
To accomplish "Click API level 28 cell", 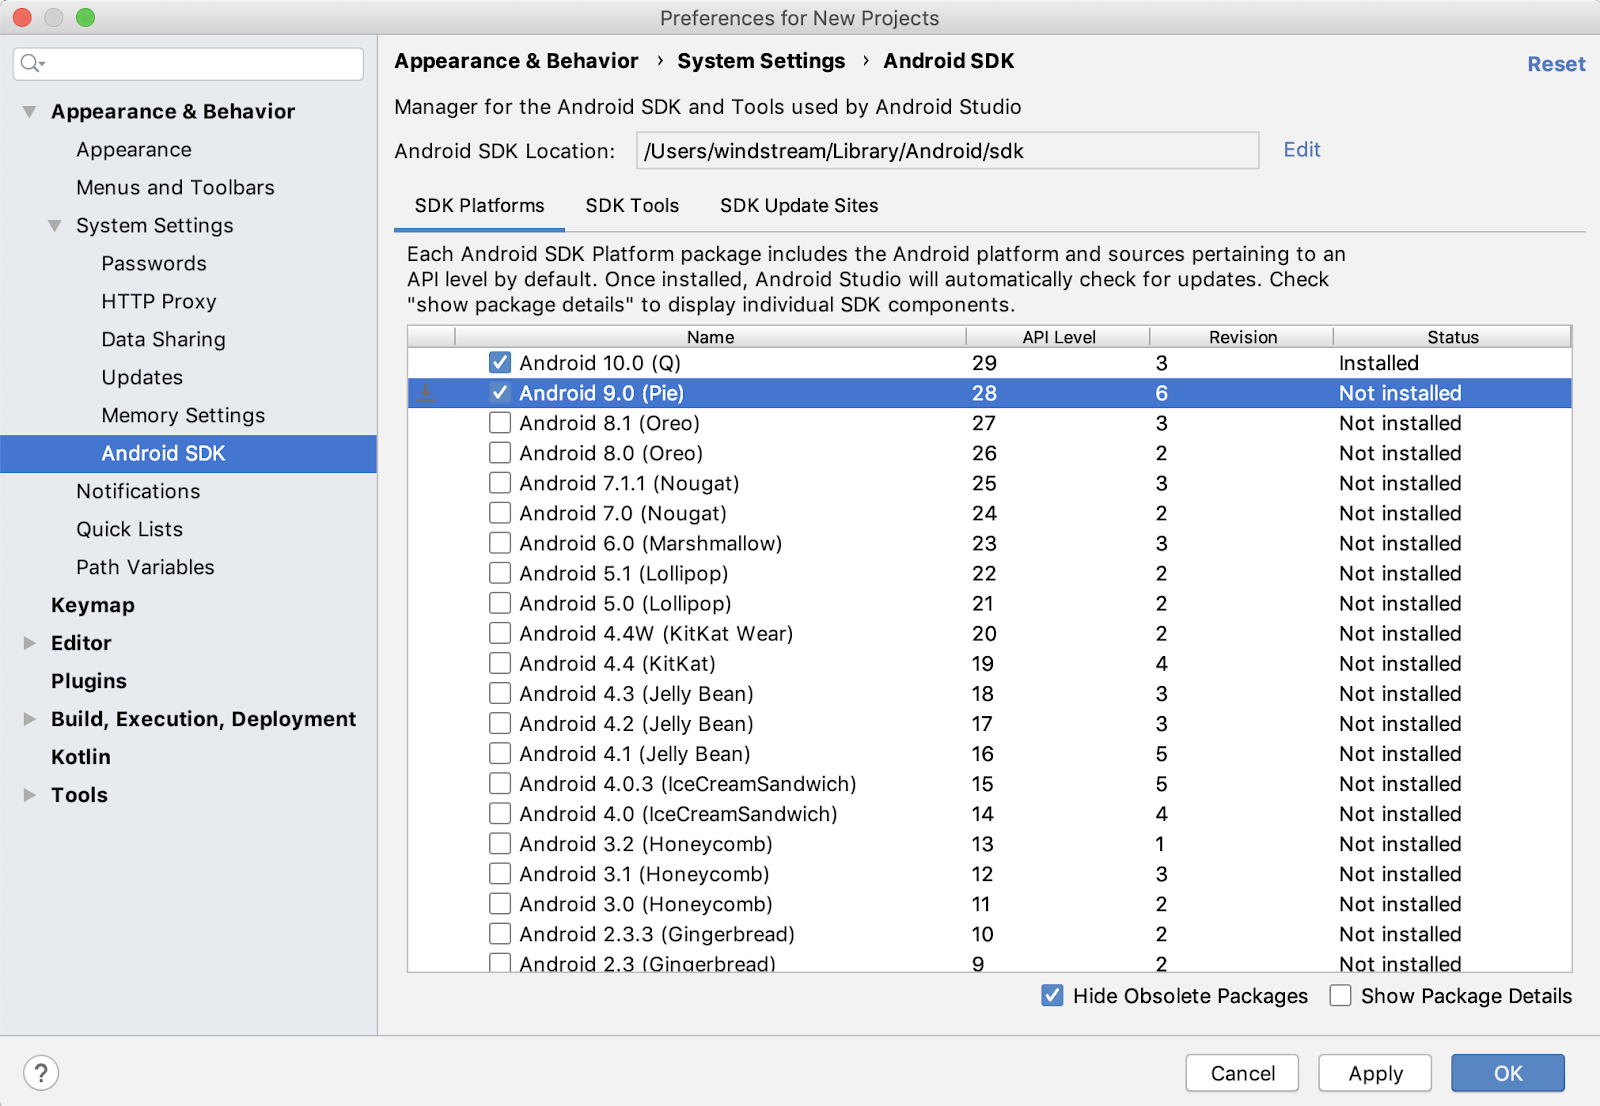I will (x=984, y=394).
